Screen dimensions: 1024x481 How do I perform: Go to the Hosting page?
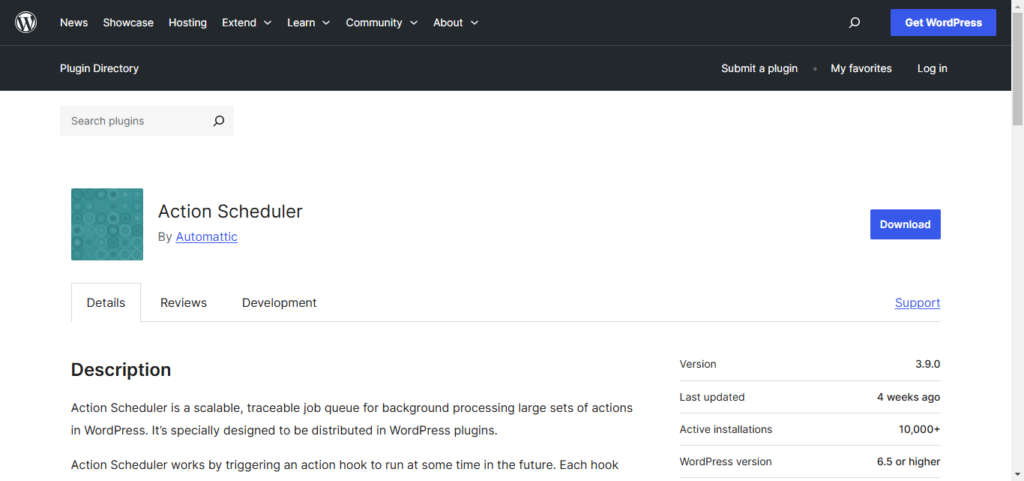click(x=187, y=22)
